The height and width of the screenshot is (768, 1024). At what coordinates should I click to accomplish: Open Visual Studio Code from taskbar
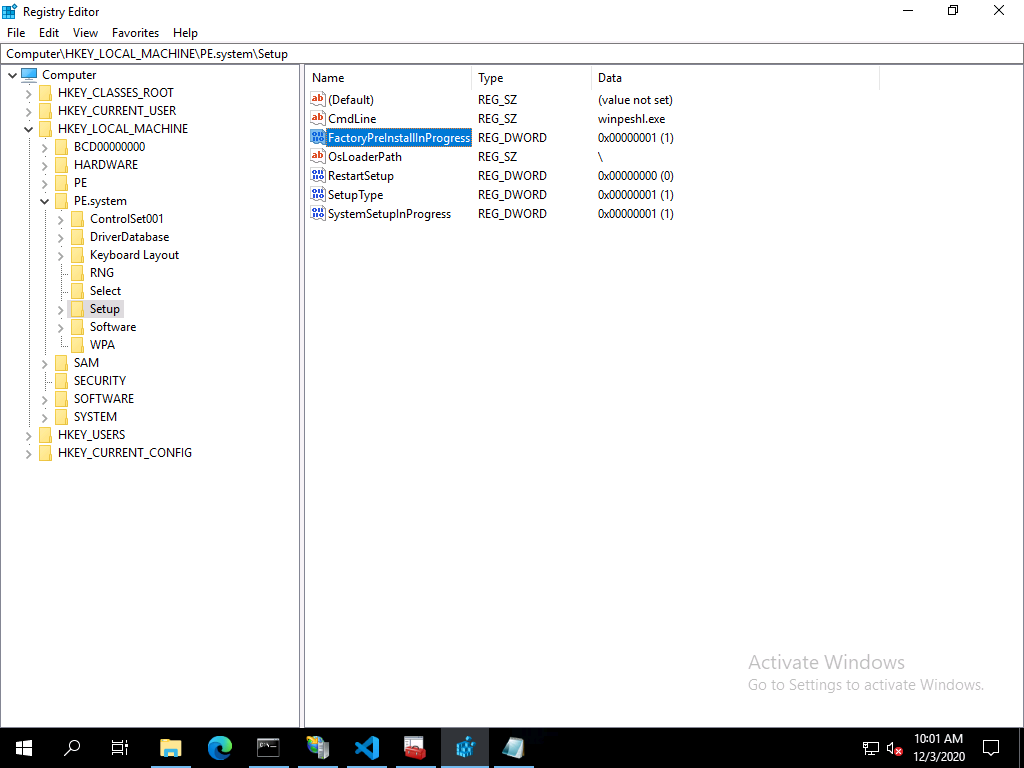367,747
